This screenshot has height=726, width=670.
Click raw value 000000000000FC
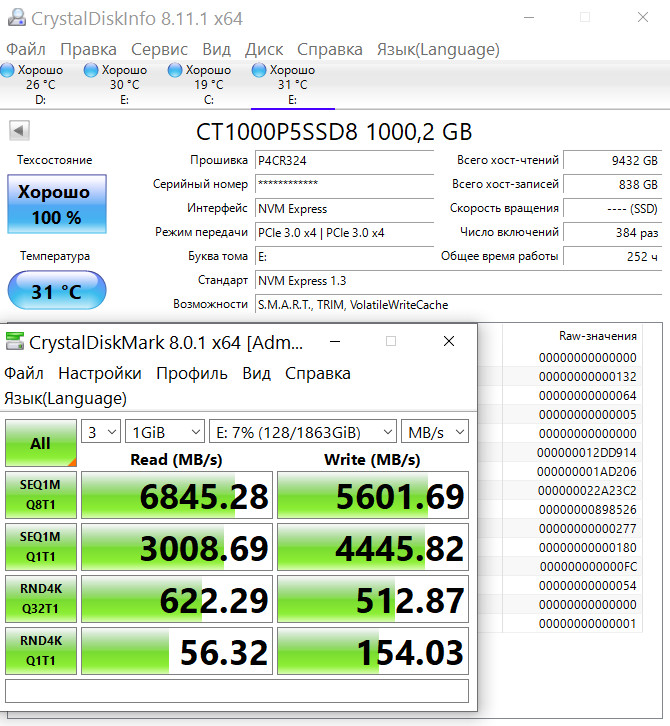point(589,566)
